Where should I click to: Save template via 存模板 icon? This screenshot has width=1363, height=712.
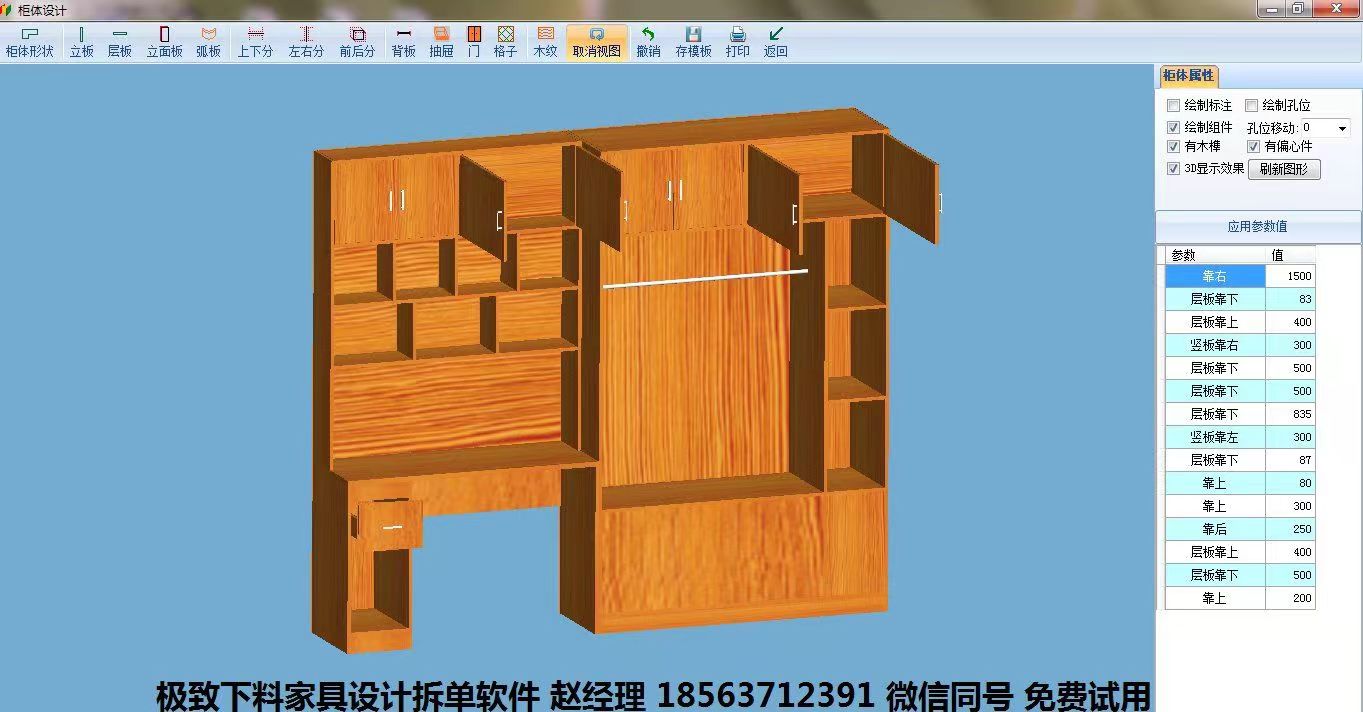(693, 42)
